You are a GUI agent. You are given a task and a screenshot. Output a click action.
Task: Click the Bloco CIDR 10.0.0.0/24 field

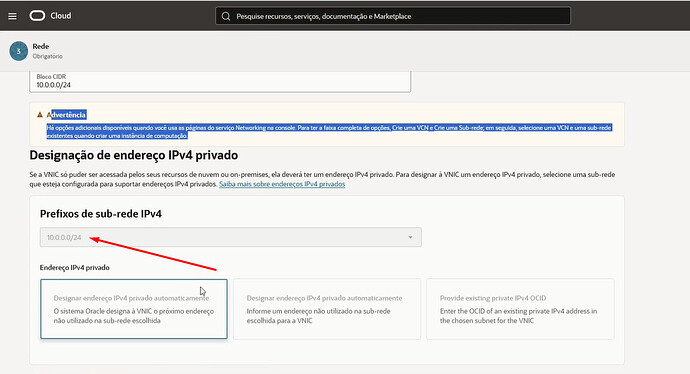[220, 81]
